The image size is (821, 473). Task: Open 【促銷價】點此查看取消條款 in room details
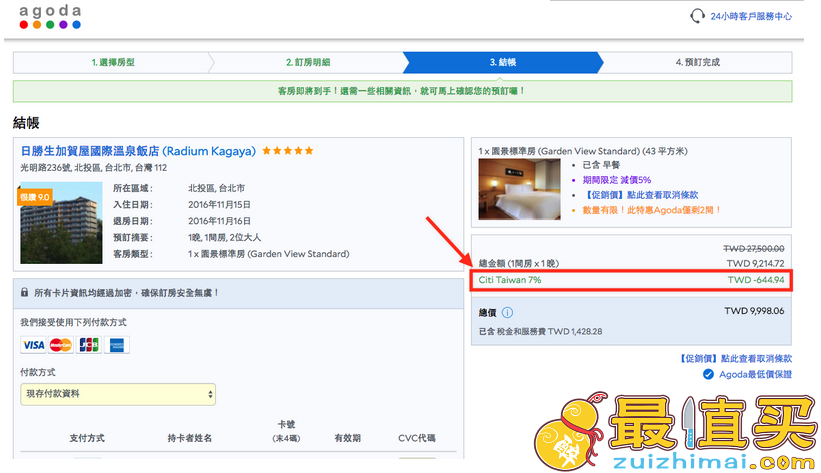coord(640,195)
